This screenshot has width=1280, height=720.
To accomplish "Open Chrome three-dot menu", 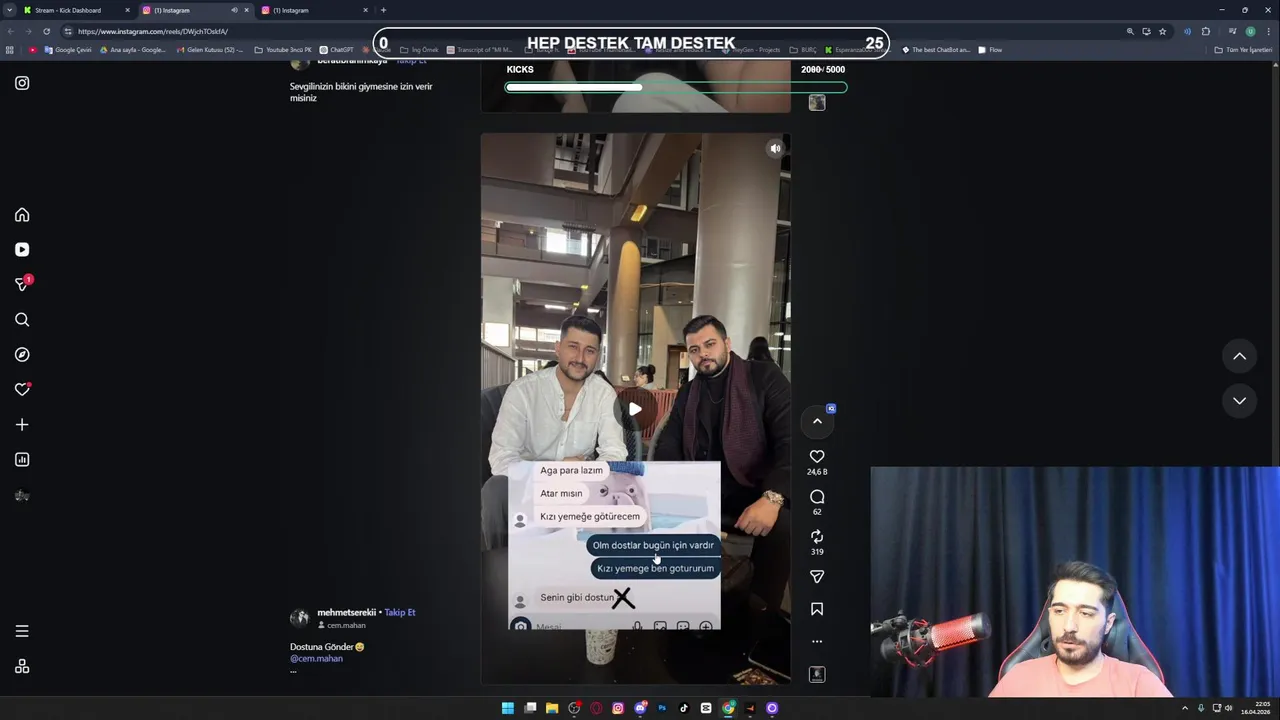I will (x=1268, y=31).
